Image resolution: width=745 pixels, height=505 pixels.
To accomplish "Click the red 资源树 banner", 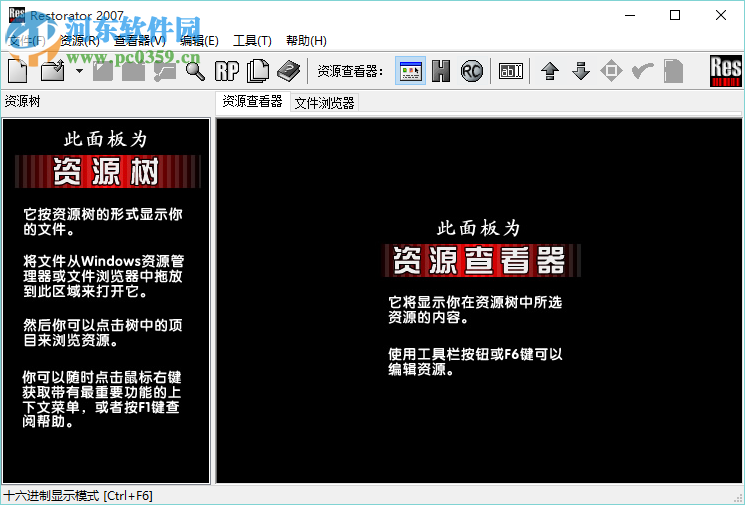I will 107,172.
